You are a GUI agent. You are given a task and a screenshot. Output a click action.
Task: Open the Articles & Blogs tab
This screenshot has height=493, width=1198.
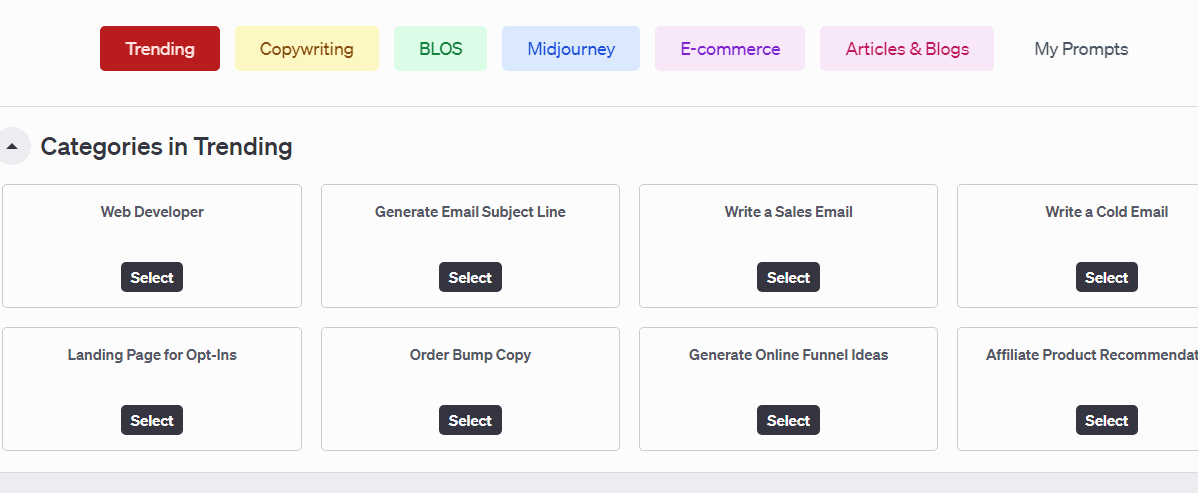[907, 49]
